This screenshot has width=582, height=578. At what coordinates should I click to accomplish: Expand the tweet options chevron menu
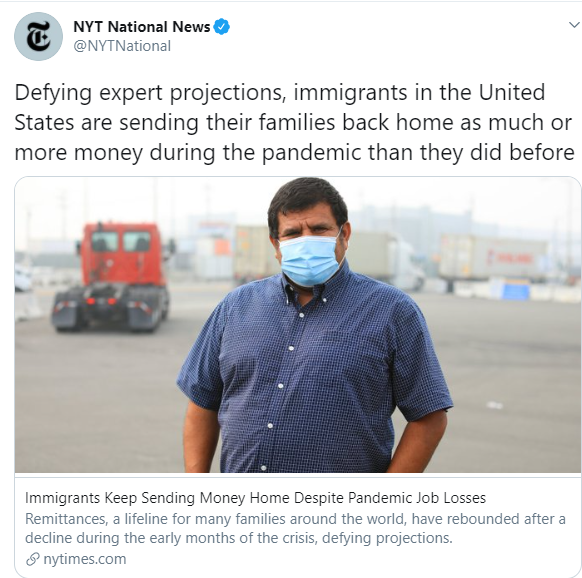[x=574, y=25]
